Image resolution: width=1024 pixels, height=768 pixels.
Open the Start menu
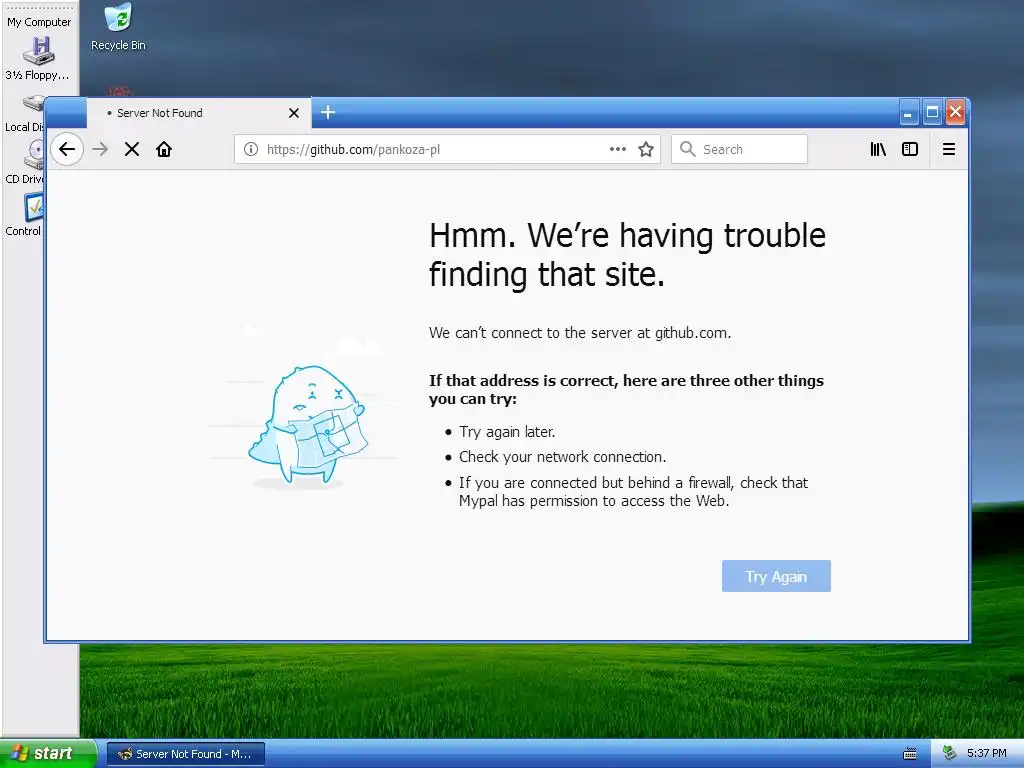coord(47,754)
